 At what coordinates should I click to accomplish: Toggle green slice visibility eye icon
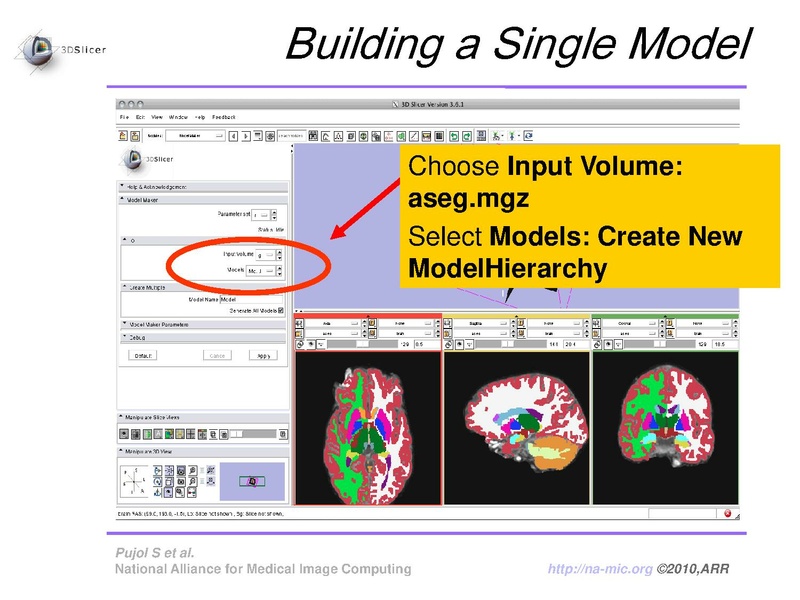tap(608, 344)
